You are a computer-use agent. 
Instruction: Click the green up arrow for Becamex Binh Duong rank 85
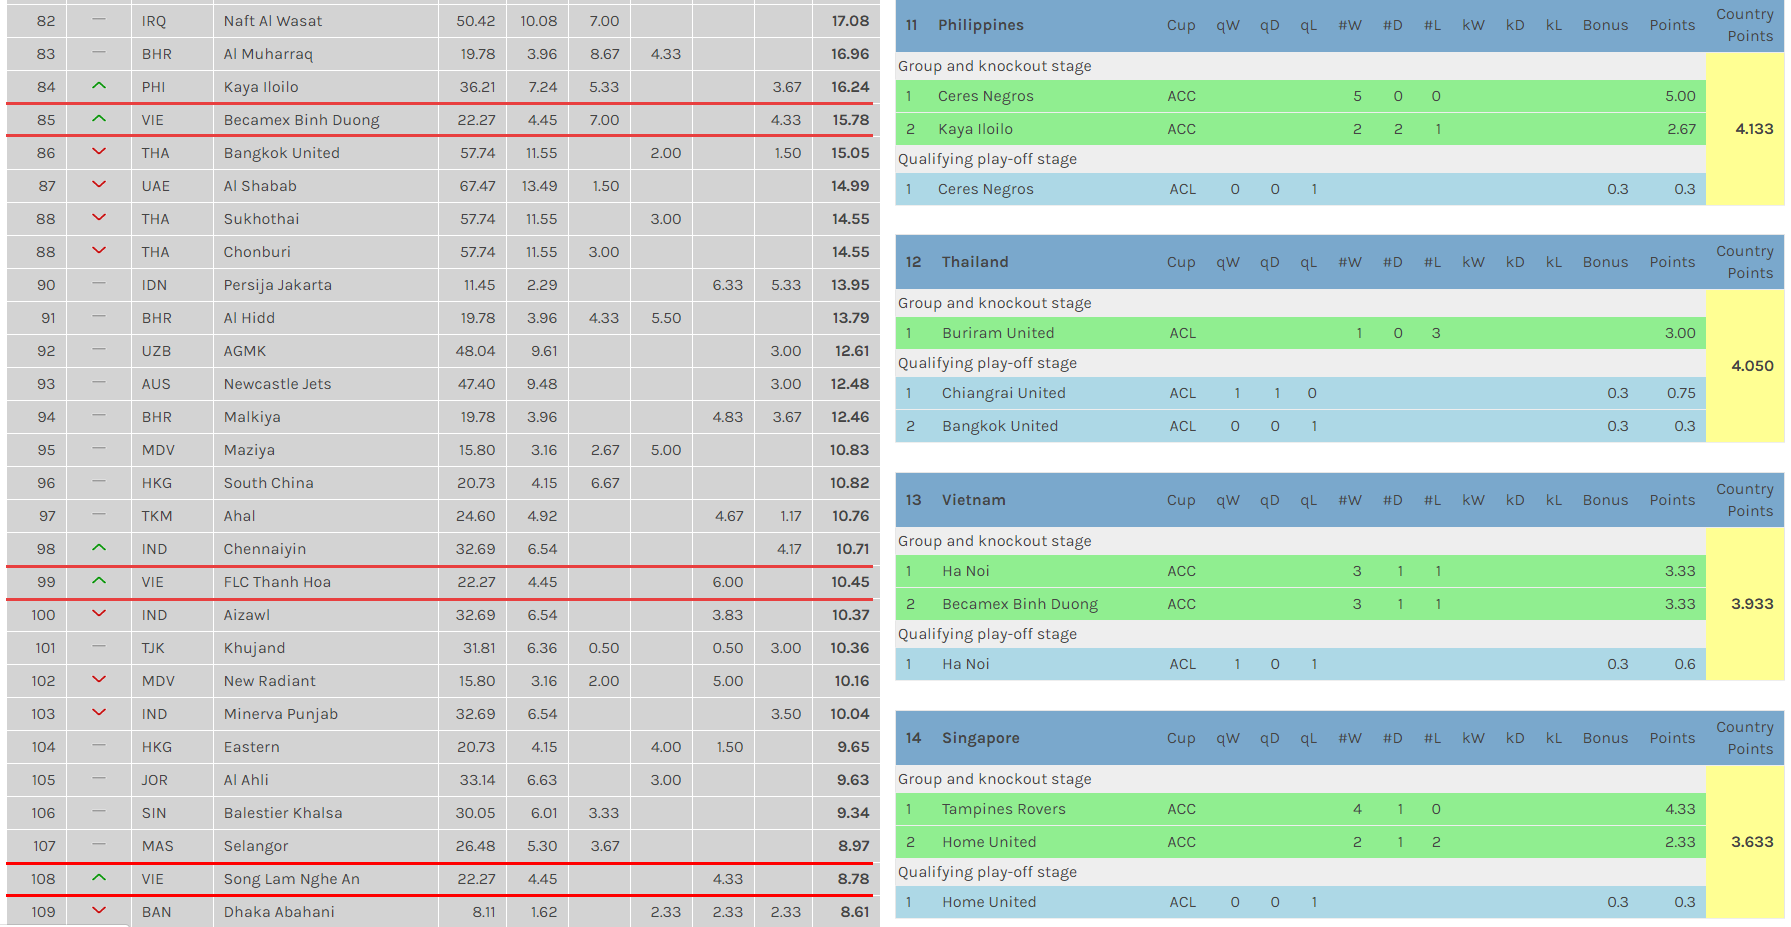point(98,119)
